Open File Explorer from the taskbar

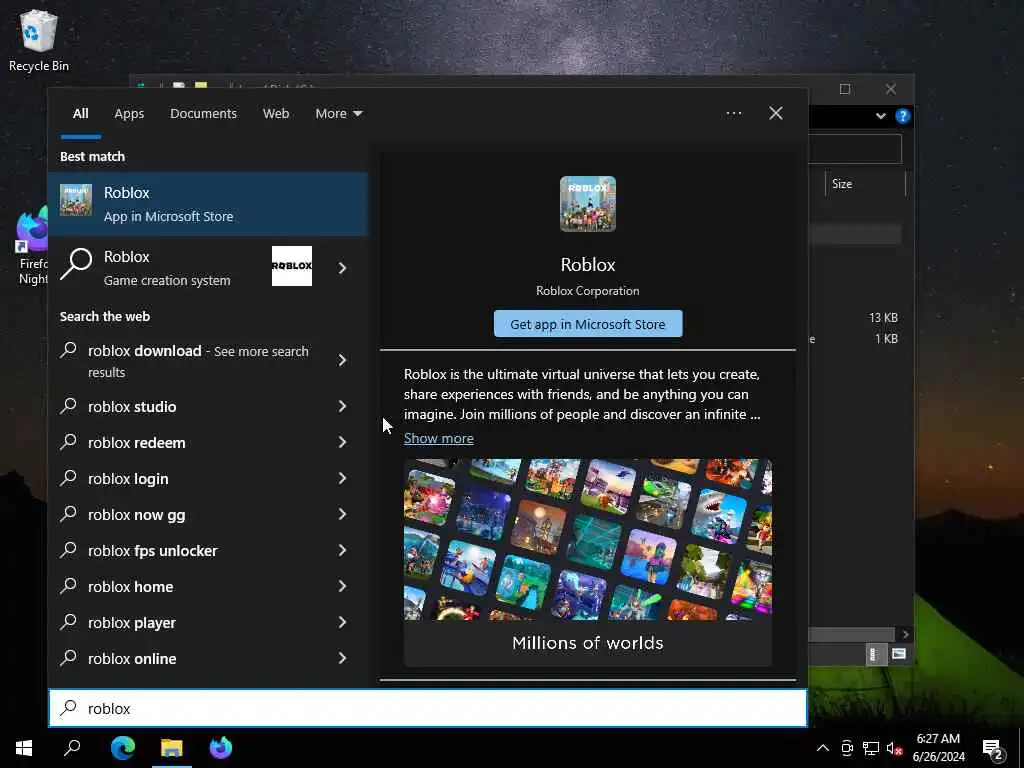click(172, 748)
